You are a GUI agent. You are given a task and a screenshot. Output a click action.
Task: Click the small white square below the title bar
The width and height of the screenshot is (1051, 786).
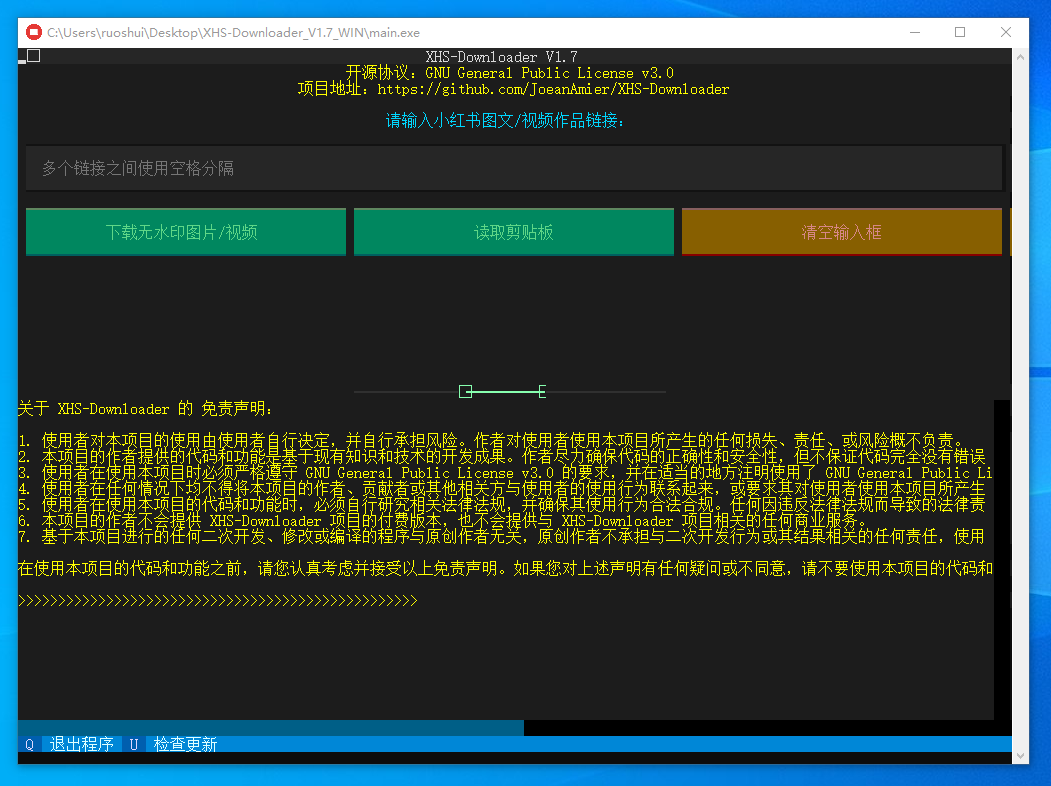click(x=33, y=56)
